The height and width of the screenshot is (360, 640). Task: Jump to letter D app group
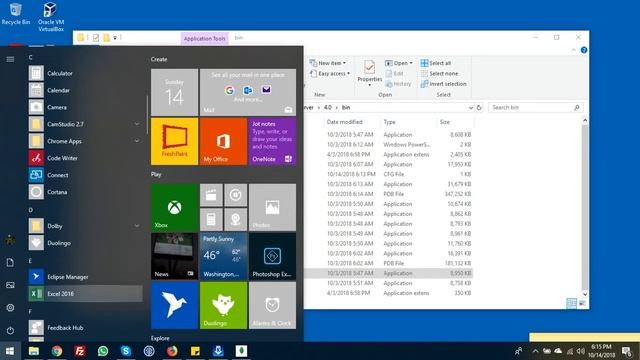[x=31, y=210]
